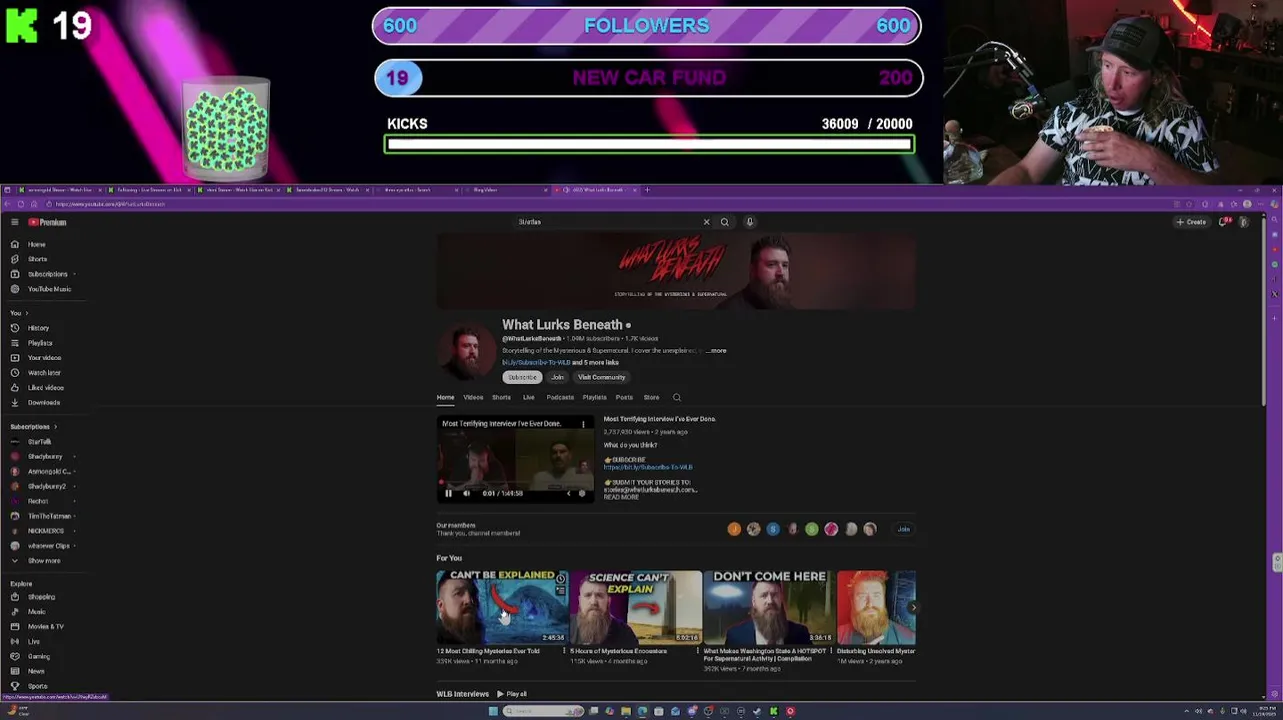Open options for 12 Most Chilling Mysteries

tap(564, 651)
